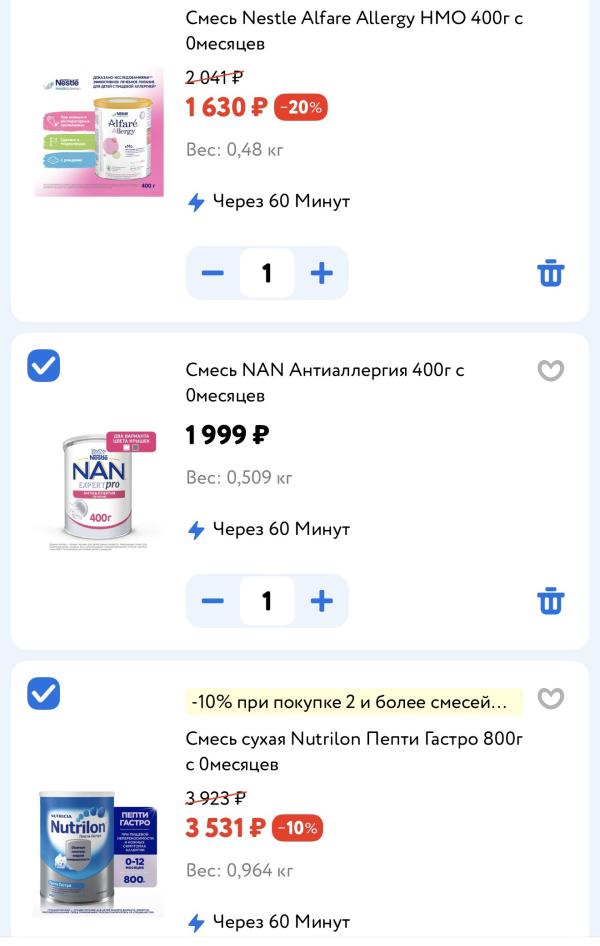Decrease the NAN Антиаллергия quantity with minus
This screenshot has height=946, width=600.
point(212,601)
